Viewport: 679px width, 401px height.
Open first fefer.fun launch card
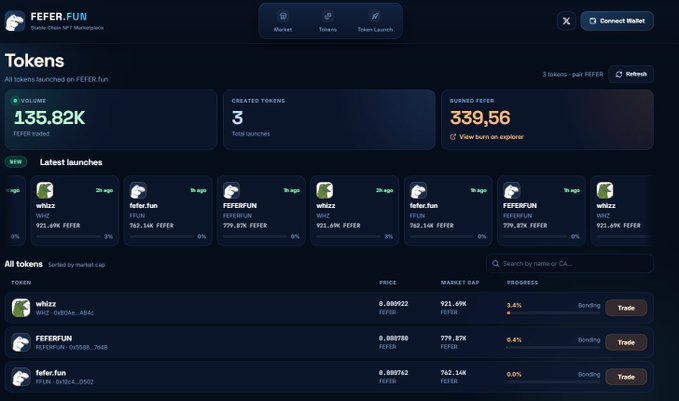(168, 210)
